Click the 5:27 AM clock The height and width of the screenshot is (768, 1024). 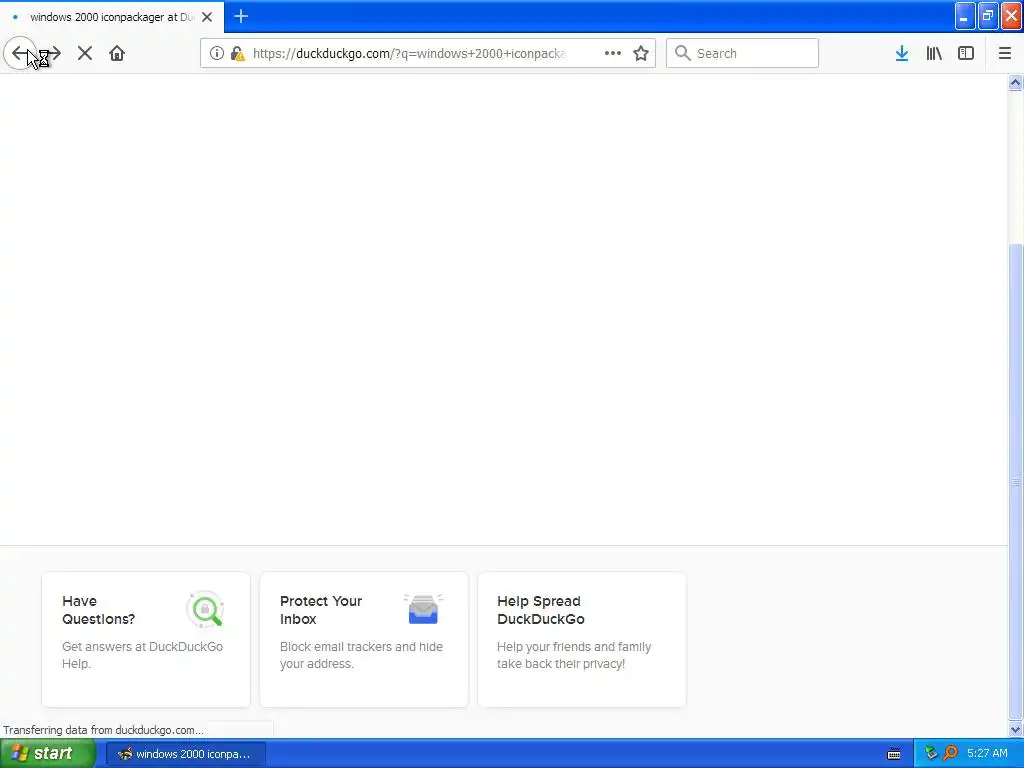pos(987,754)
